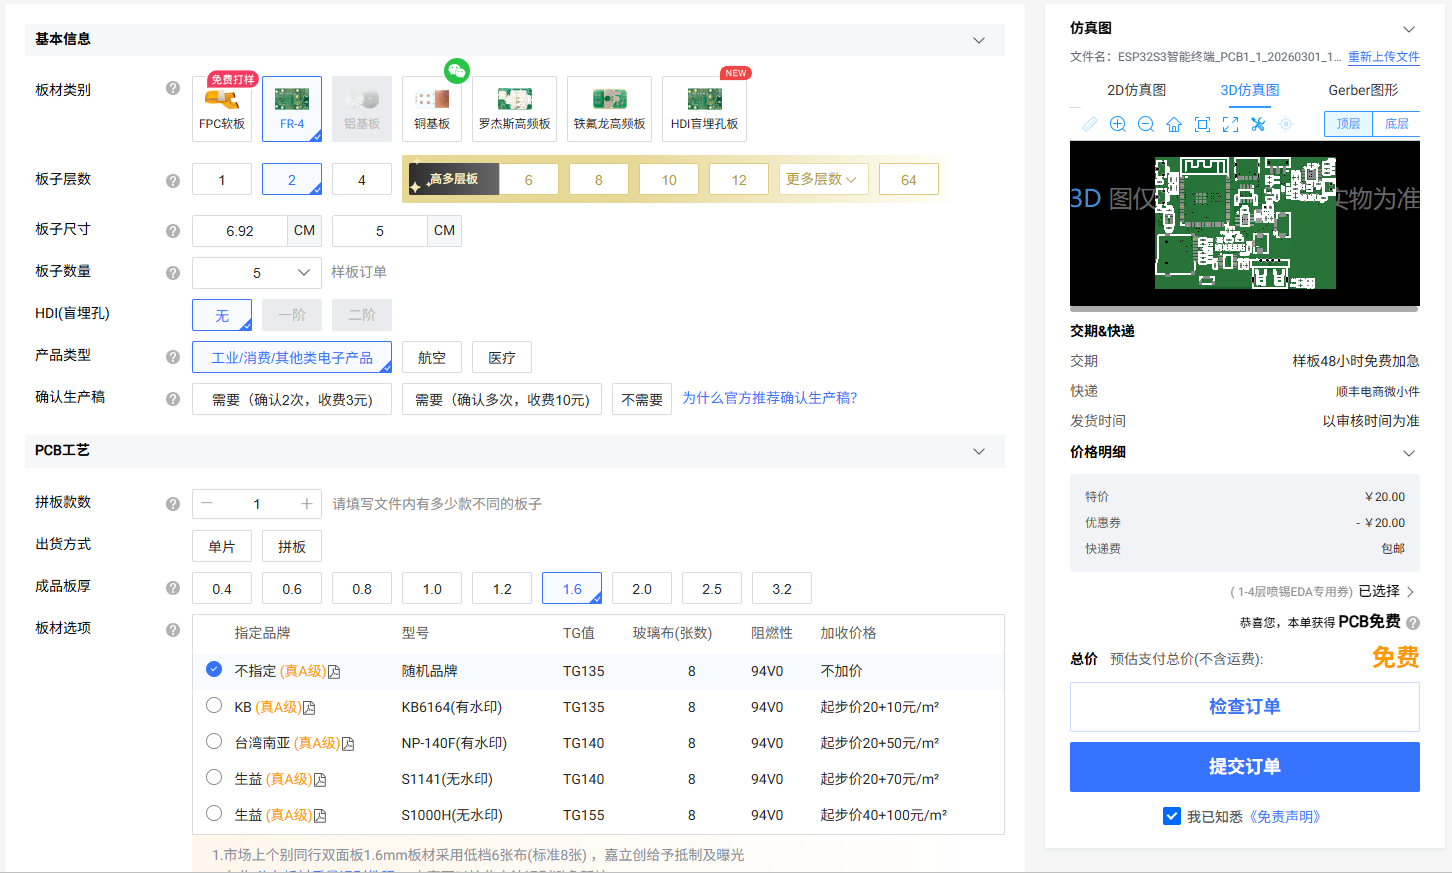Open the 更多层数 dropdown
This screenshot has width=1452, height=873.
[823, 179]
